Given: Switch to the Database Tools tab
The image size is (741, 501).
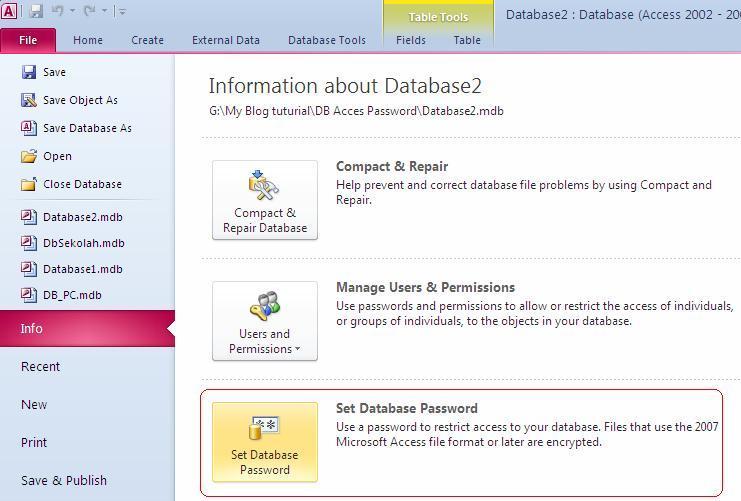Looking at the screenshot, I should [327, 40].
